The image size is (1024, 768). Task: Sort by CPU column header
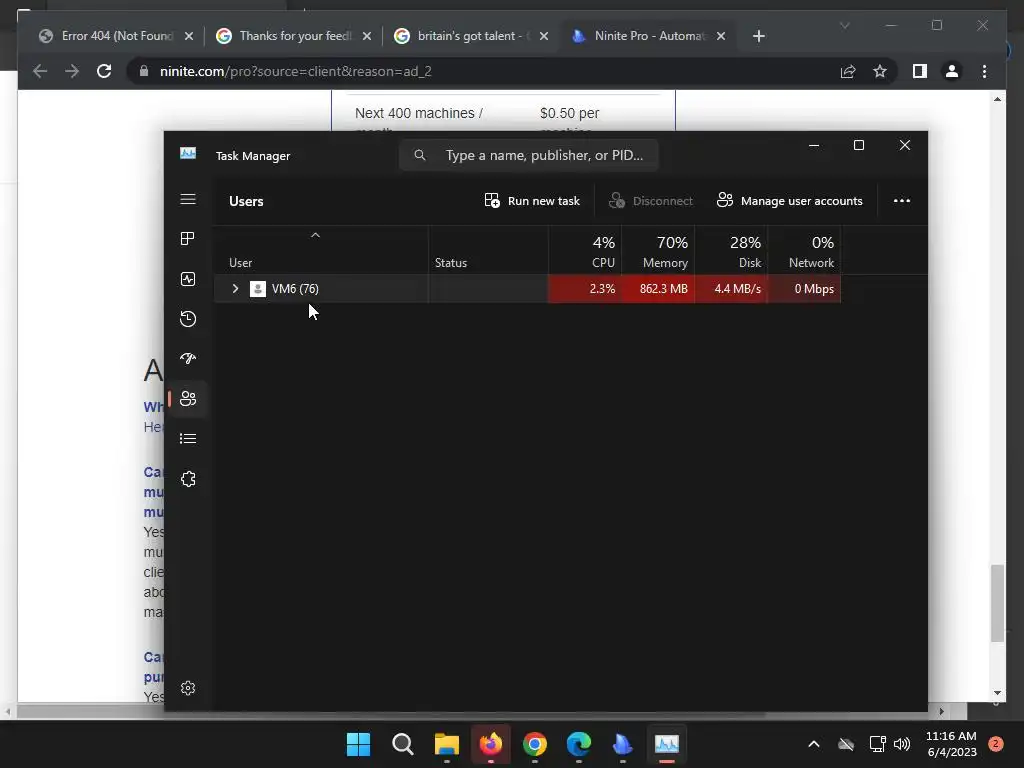click(585, 250)
